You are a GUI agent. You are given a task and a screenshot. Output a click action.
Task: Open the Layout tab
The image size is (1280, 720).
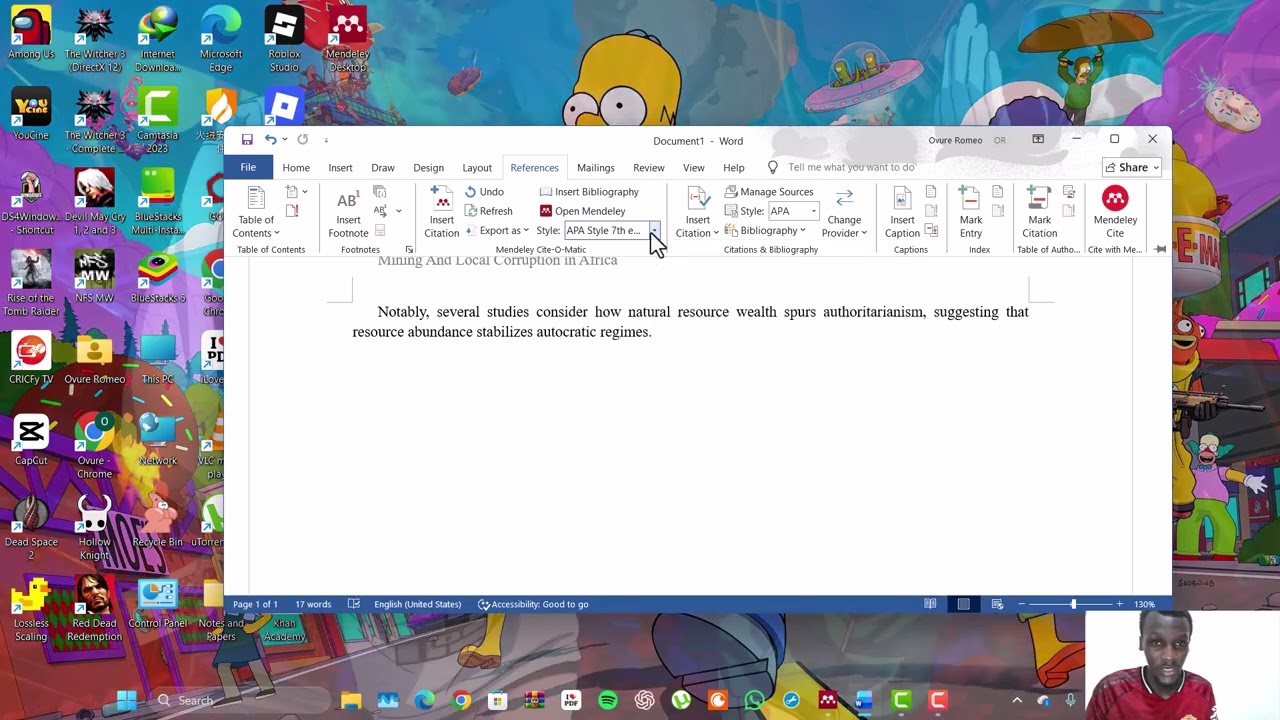click(477, 168)
